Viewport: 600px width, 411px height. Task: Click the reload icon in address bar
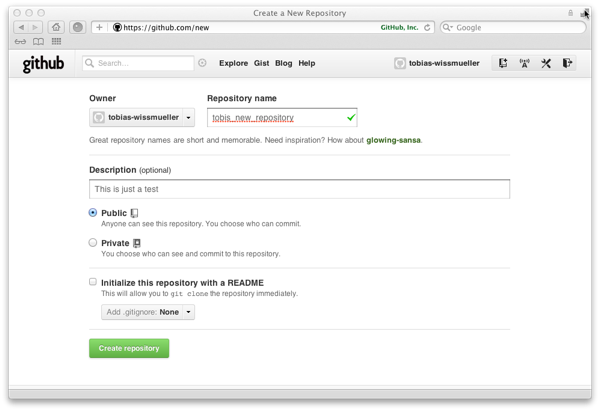(x=428, y=27)
